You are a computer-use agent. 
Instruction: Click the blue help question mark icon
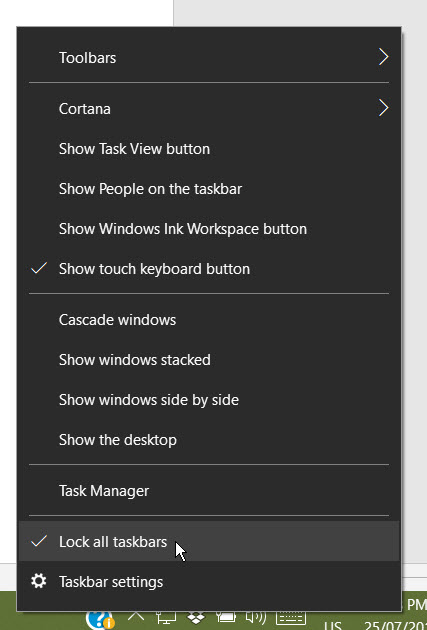click(x=100, y=620)
